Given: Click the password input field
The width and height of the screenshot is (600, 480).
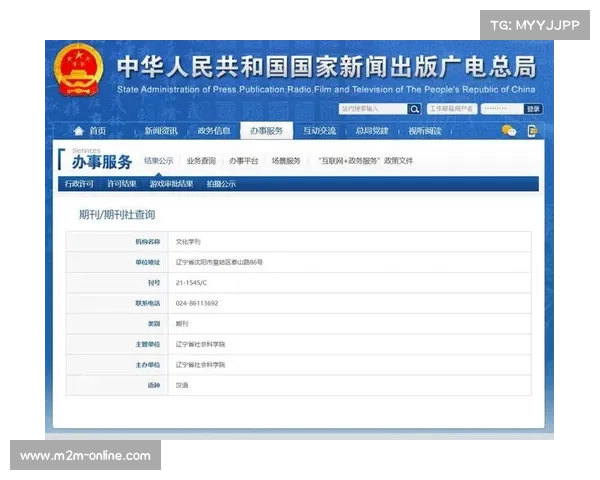Looking at the screenshot, I should (x=502, y=109).
